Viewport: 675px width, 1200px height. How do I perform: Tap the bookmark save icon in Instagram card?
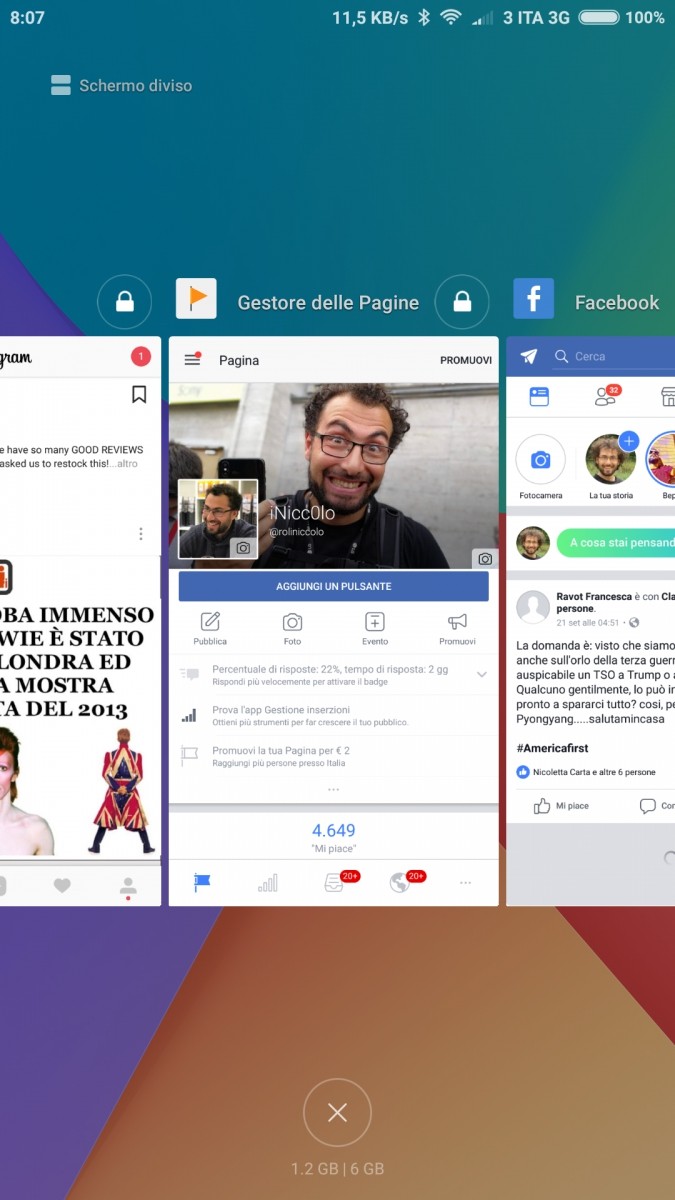(x=139, y=395)
